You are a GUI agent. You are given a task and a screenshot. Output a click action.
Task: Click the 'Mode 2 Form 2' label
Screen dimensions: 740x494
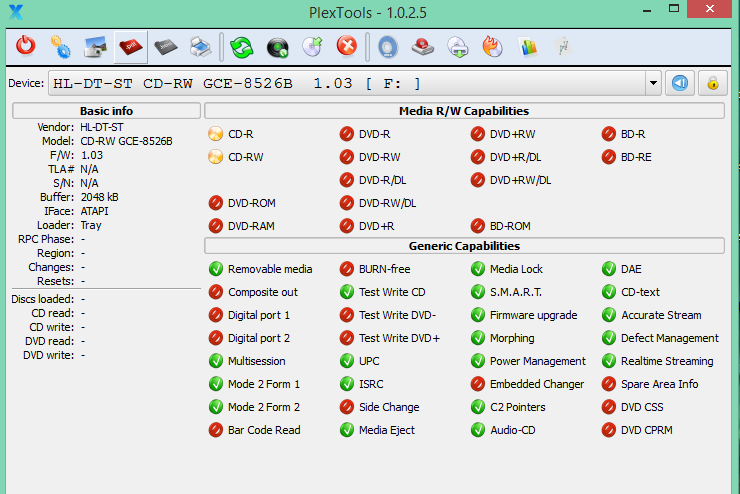coord(264,407)
